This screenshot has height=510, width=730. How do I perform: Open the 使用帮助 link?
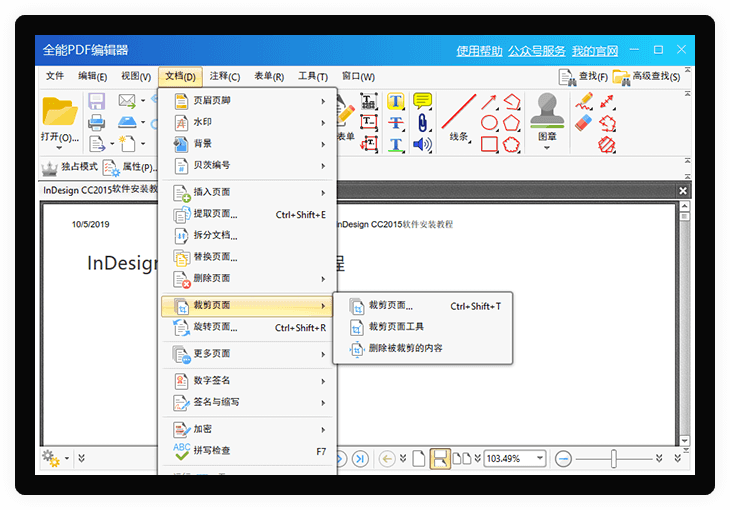[478, 51]
